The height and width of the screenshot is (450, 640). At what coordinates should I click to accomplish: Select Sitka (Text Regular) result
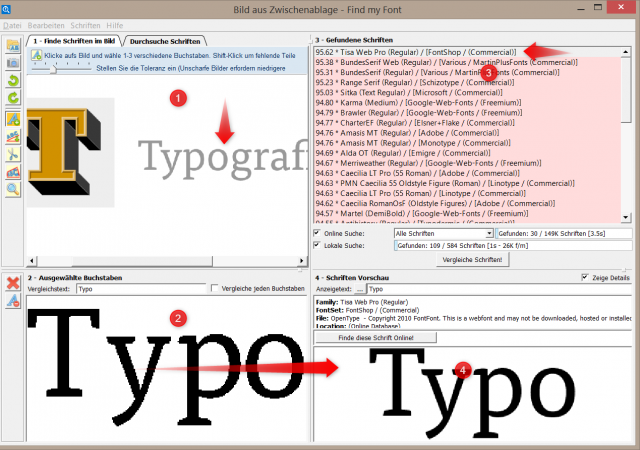pyautogui.click(x=467, y=93)
